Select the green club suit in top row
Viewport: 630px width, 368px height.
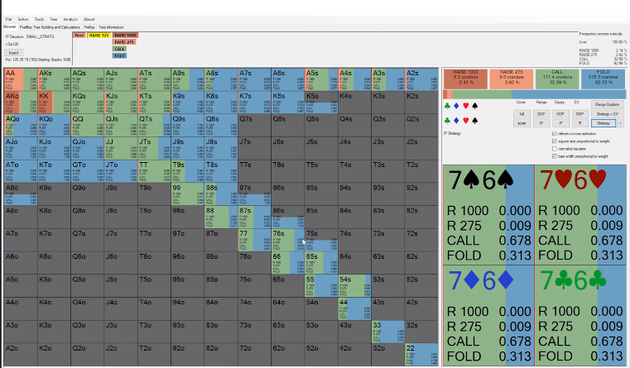click(x=447, y=106)
